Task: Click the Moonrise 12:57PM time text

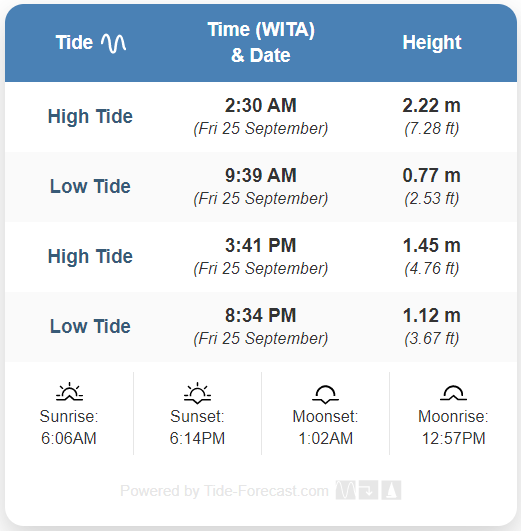Action: click(x=454, y=438)
